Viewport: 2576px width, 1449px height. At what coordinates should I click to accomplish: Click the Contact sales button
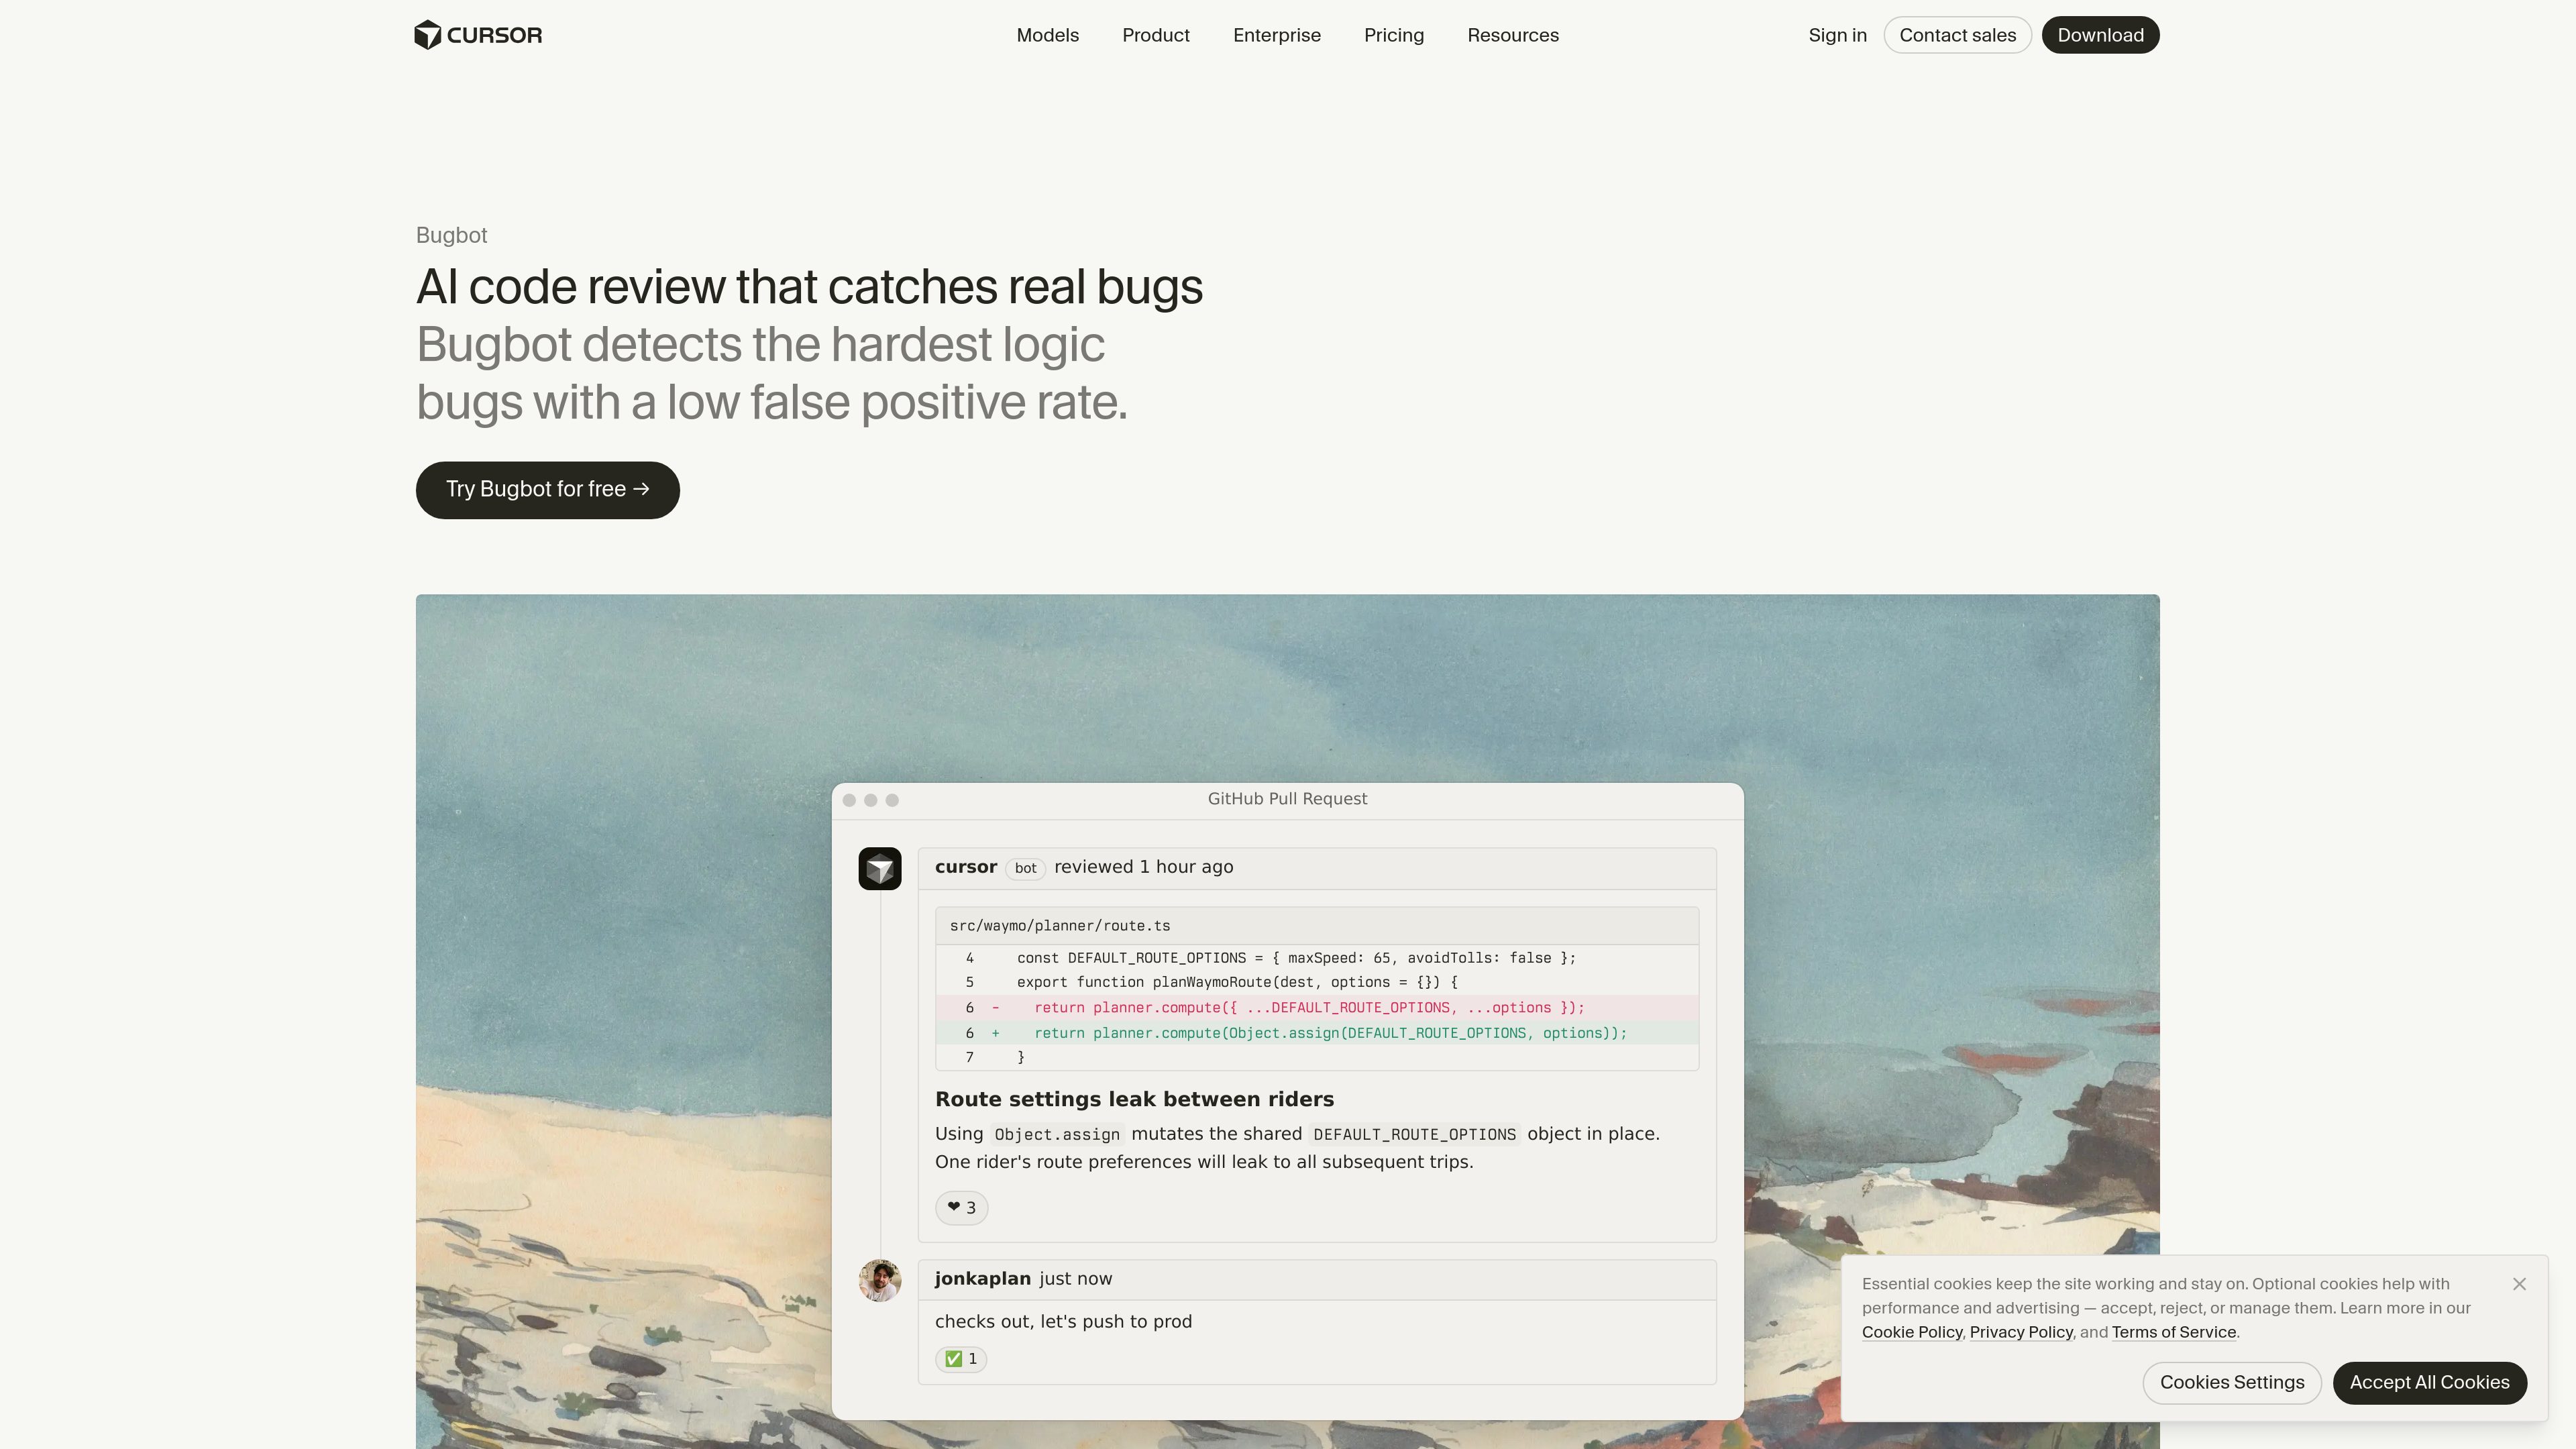click(x=1957, y=35)
